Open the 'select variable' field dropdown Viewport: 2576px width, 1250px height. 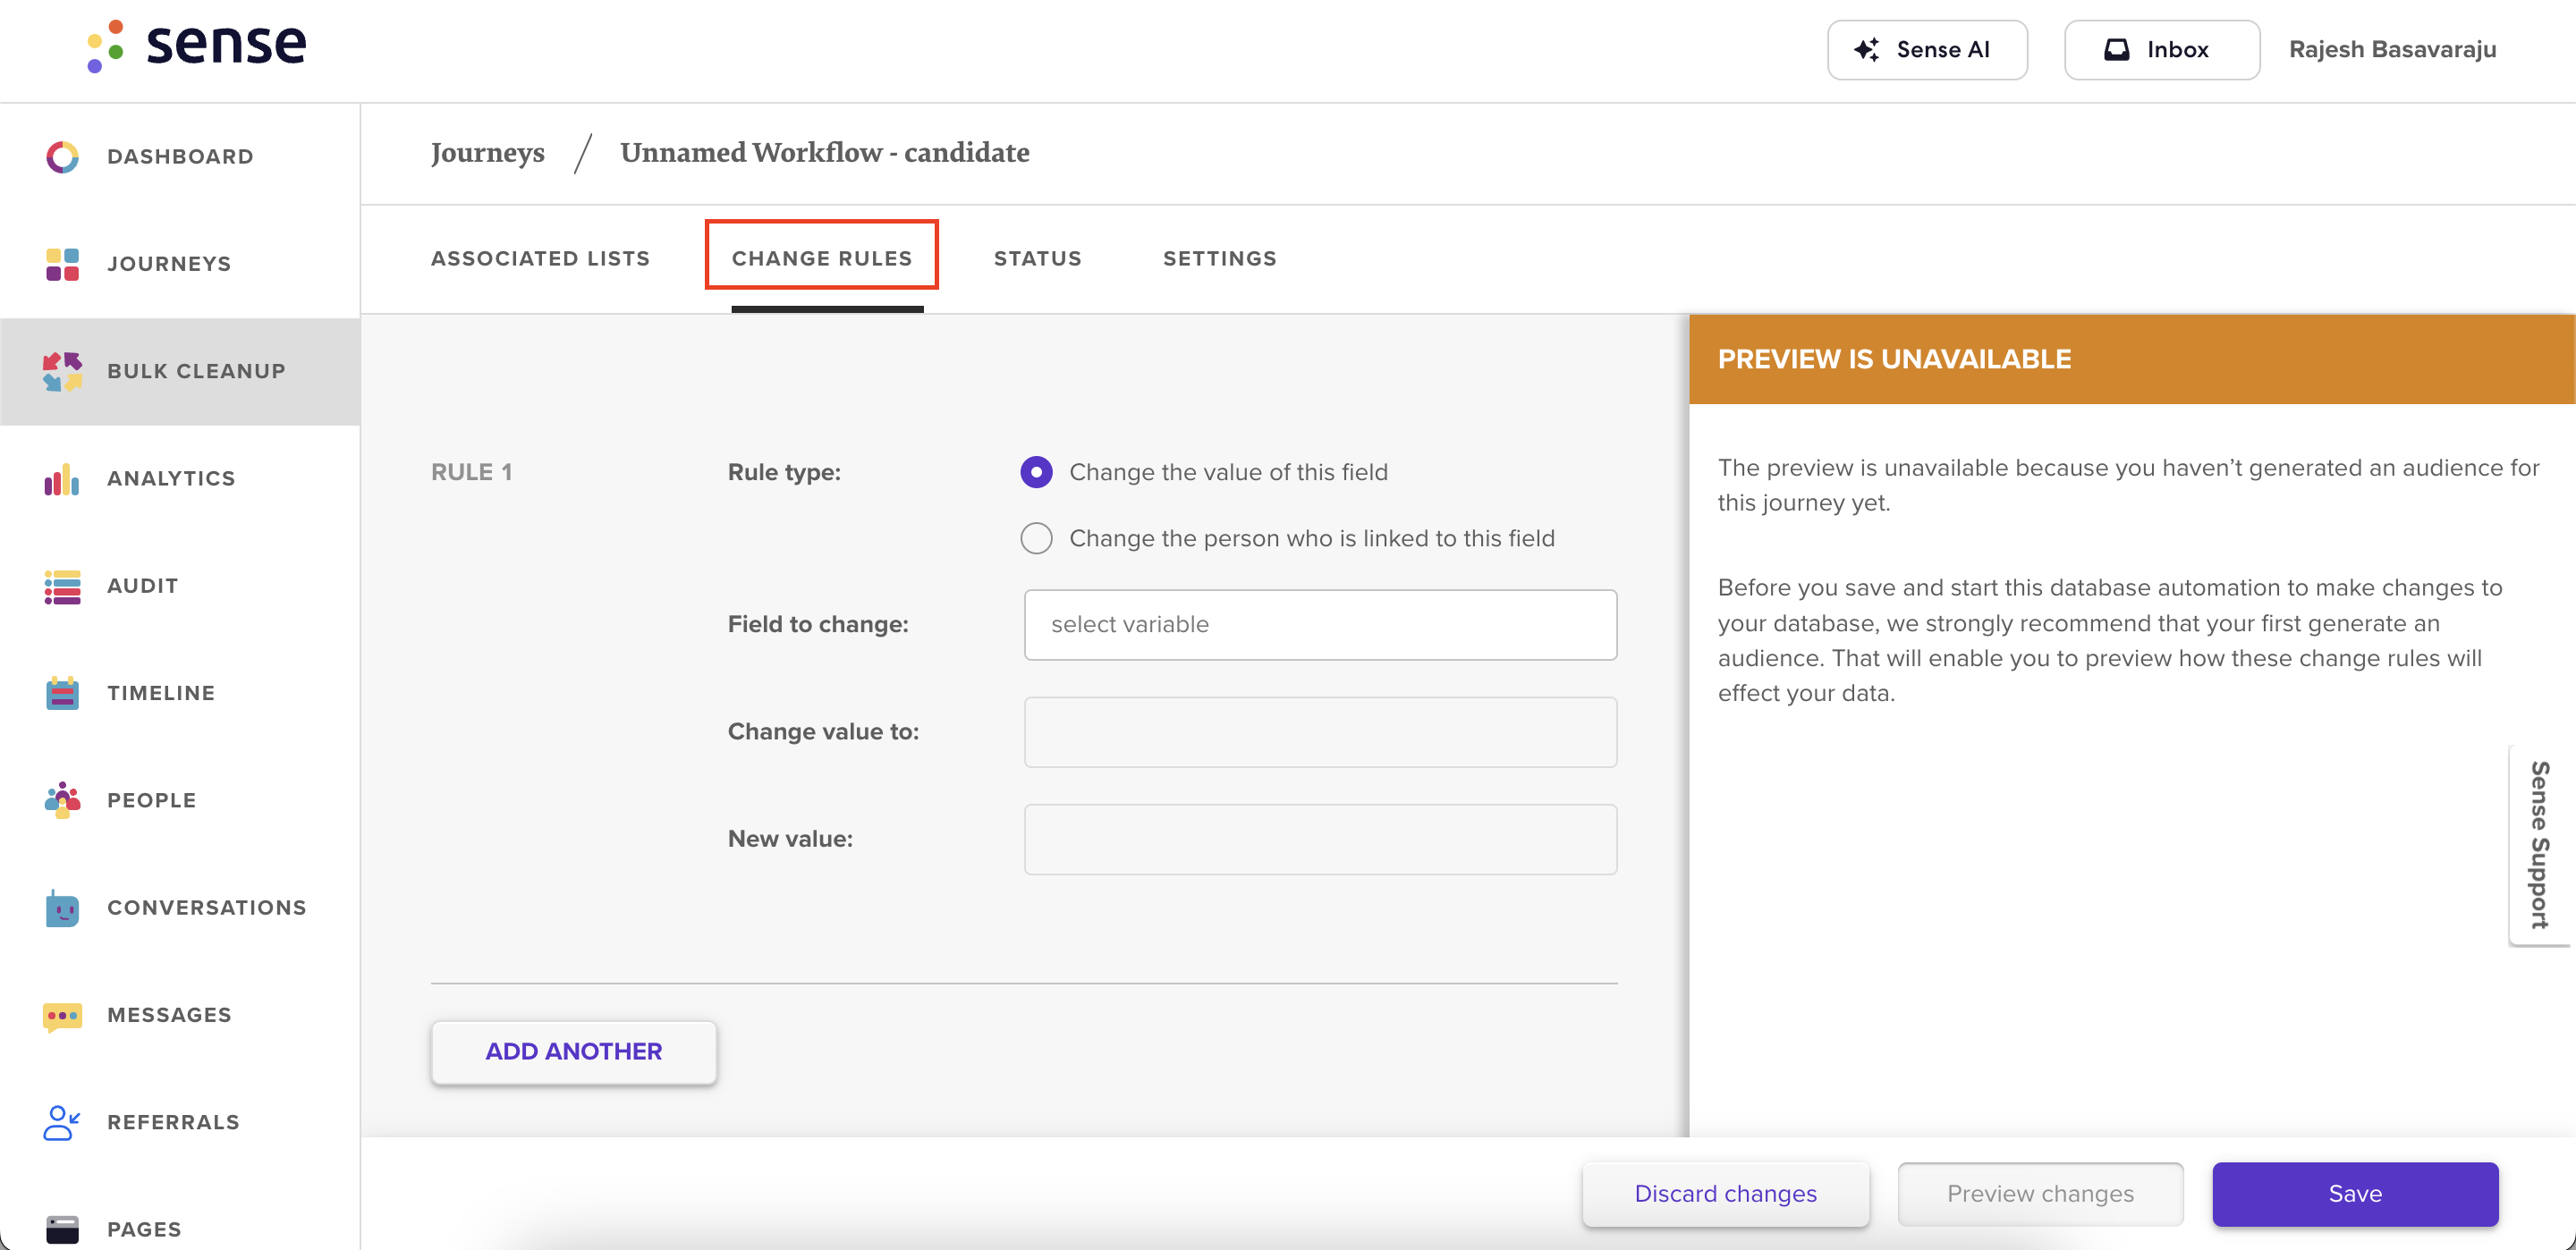click(1320, 625)
